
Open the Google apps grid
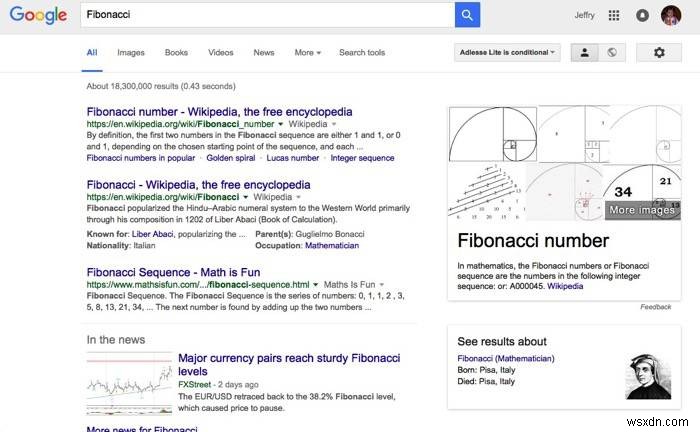coord(614,15)
